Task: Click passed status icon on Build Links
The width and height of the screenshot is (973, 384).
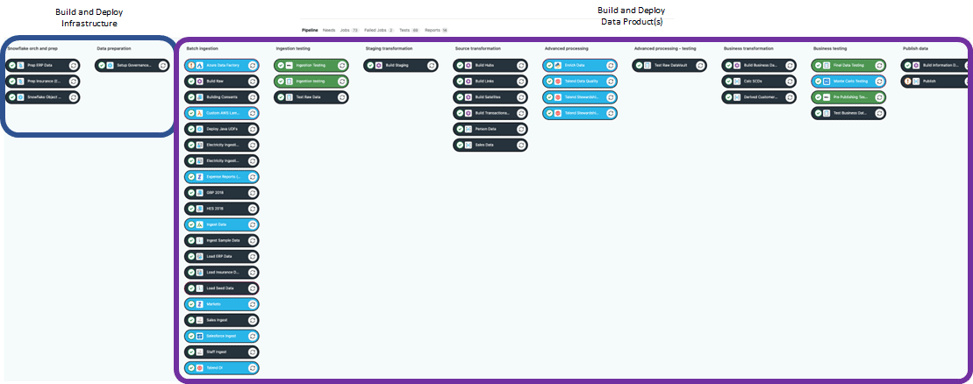Action: 460,81
